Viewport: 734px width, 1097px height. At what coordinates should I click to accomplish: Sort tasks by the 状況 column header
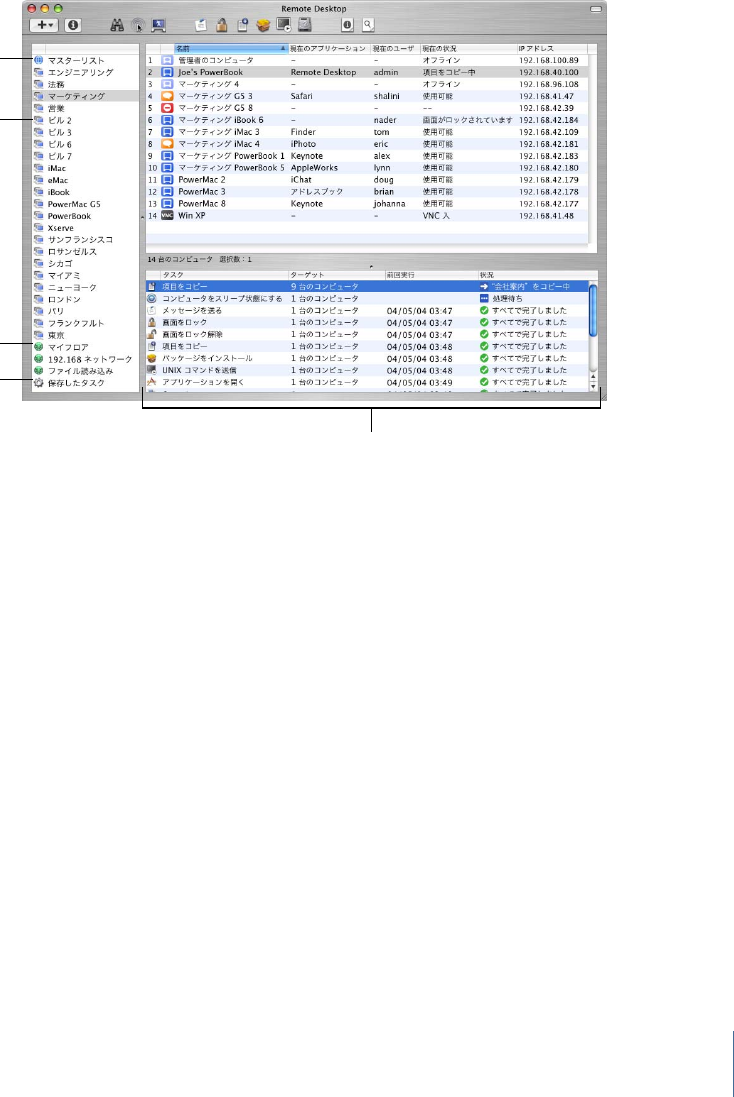pyautogui.click(x=537, y=275)
